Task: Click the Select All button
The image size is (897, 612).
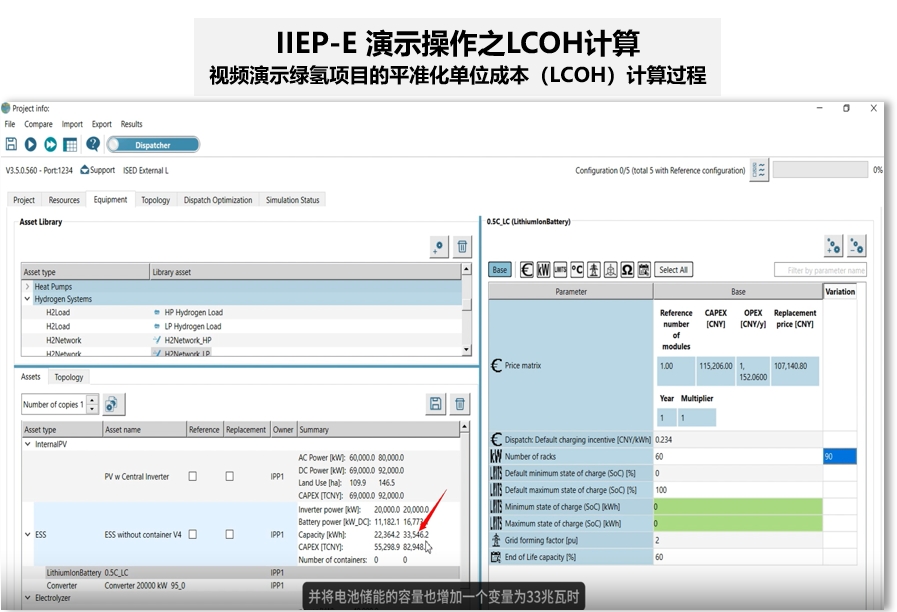Action: 673,270
